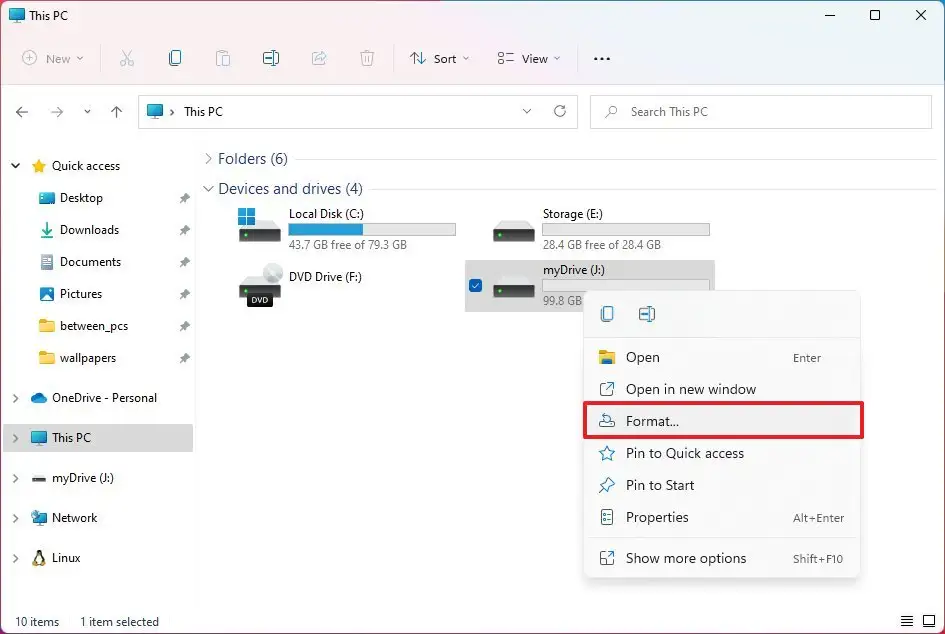Rename myDrive using the context menu icon
Image resolution: width=945 pixels, height=634 pixels.
click(x=647, y=313)
